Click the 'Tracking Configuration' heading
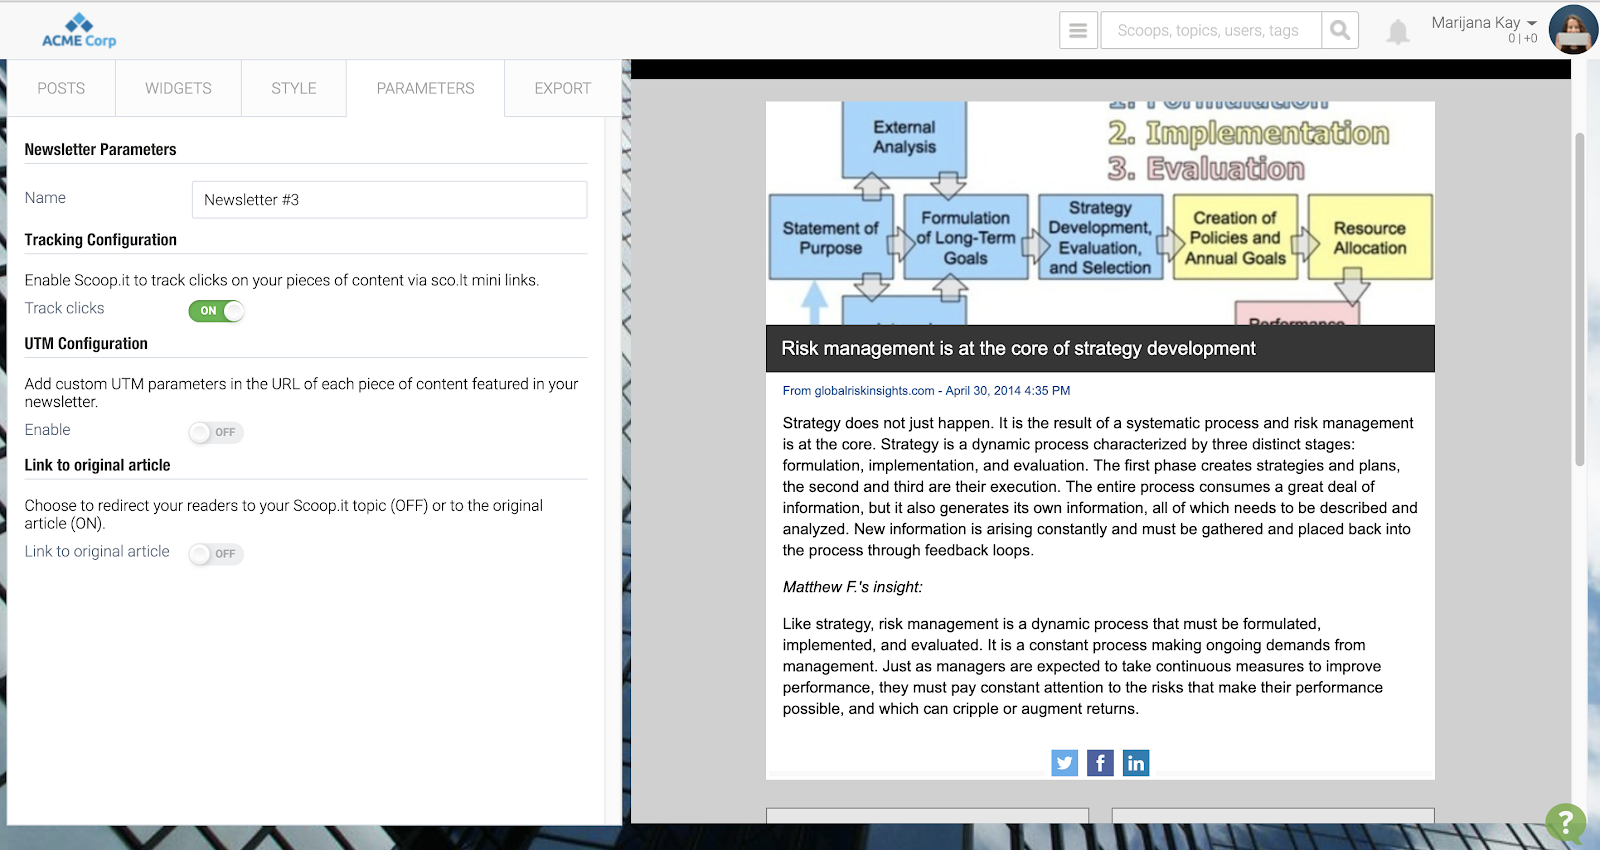The width and height of the screenshot is (1600, 850). click(x=100, y=240)
